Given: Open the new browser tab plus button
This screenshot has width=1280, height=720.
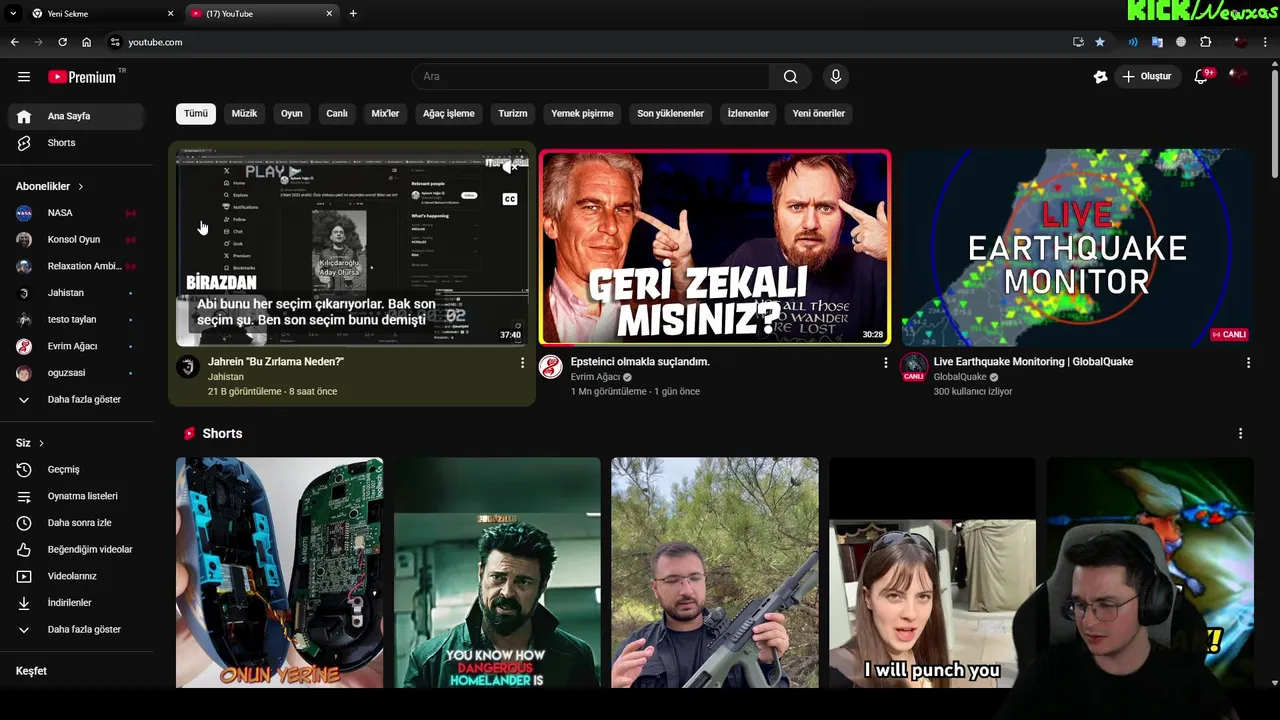Looking at the screenshot, I should (353, 13).
